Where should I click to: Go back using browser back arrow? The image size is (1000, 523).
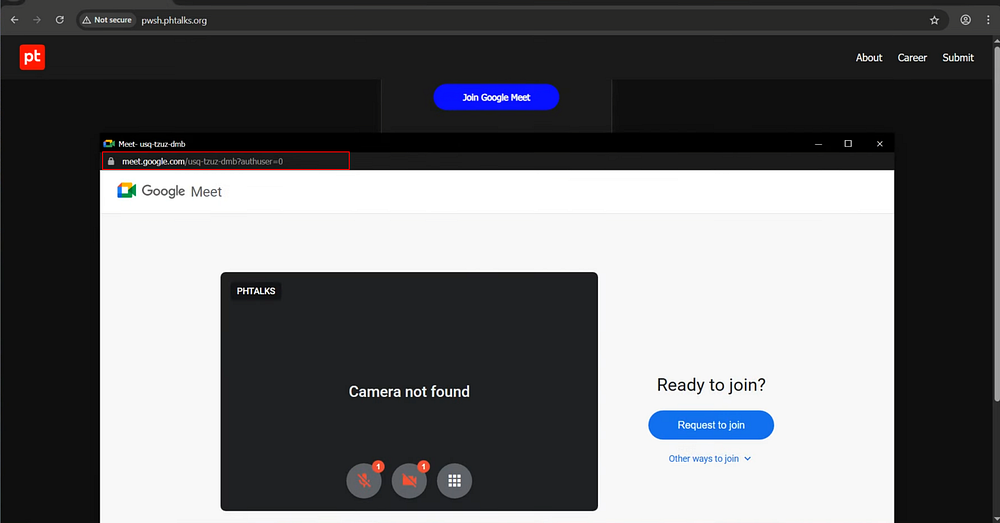[x=15, y=20]
